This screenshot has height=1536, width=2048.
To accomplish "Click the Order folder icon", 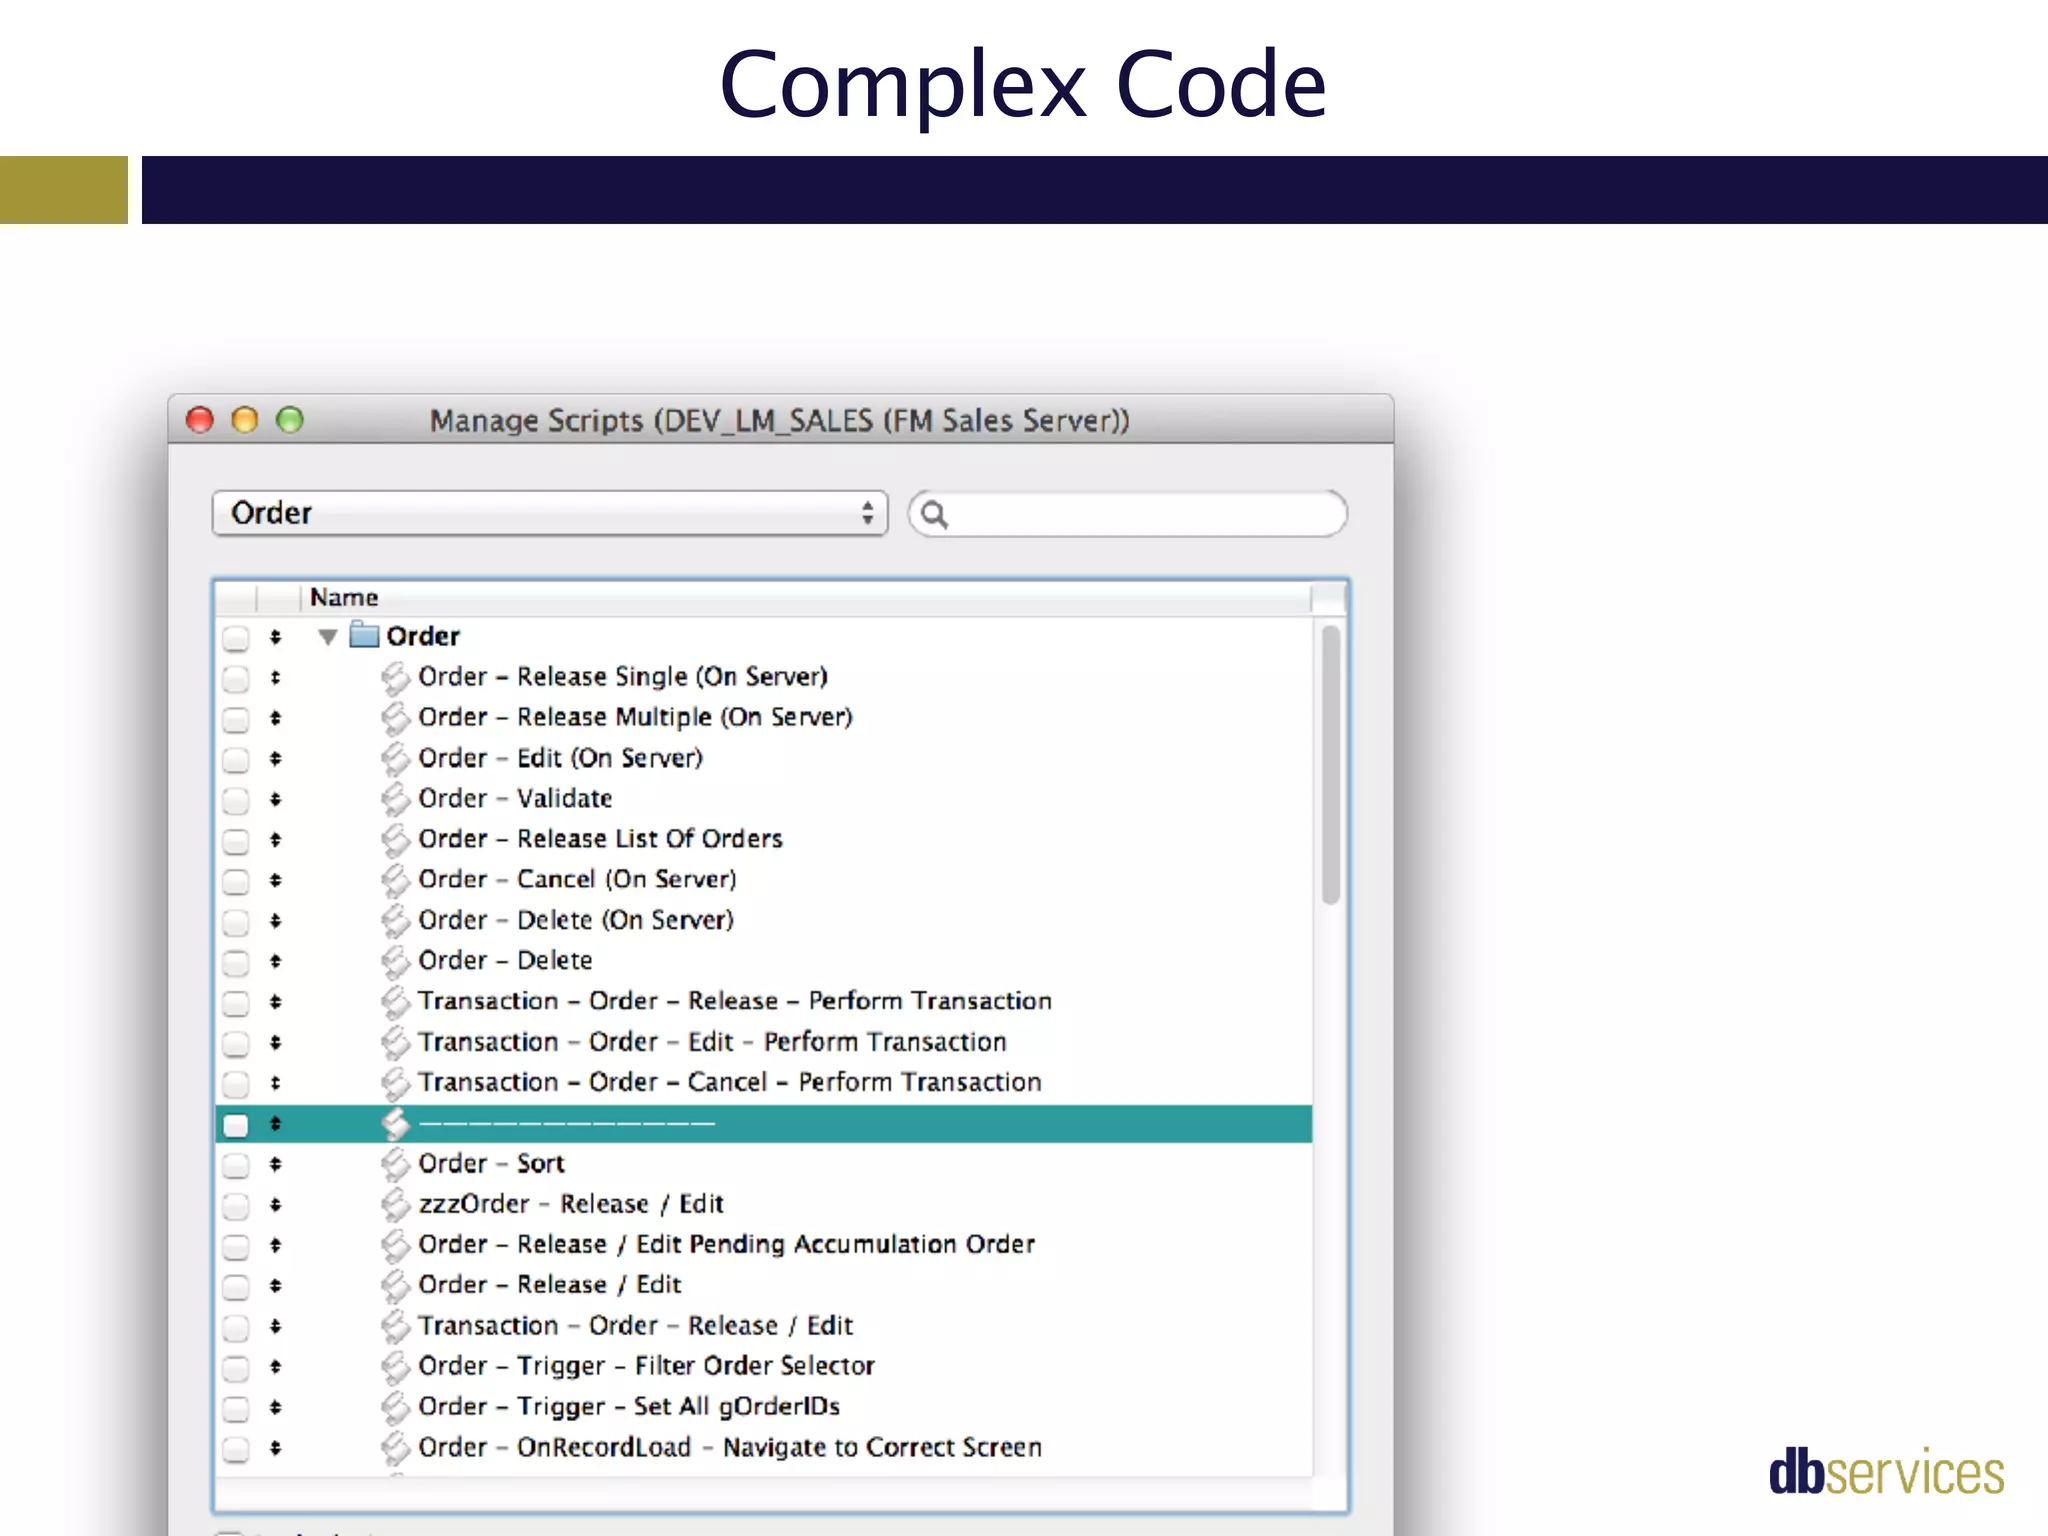I will pyautogui.click(x=364, y=636).
